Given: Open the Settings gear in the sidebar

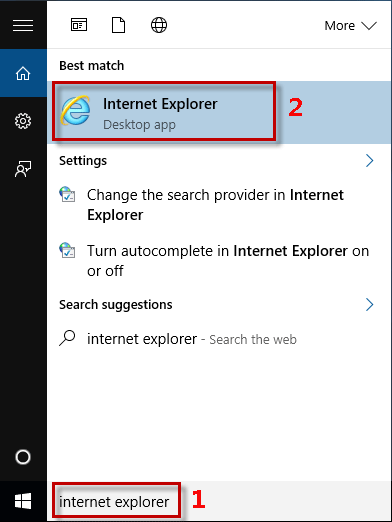Looking at the screenshot, I should click(23, 121).
